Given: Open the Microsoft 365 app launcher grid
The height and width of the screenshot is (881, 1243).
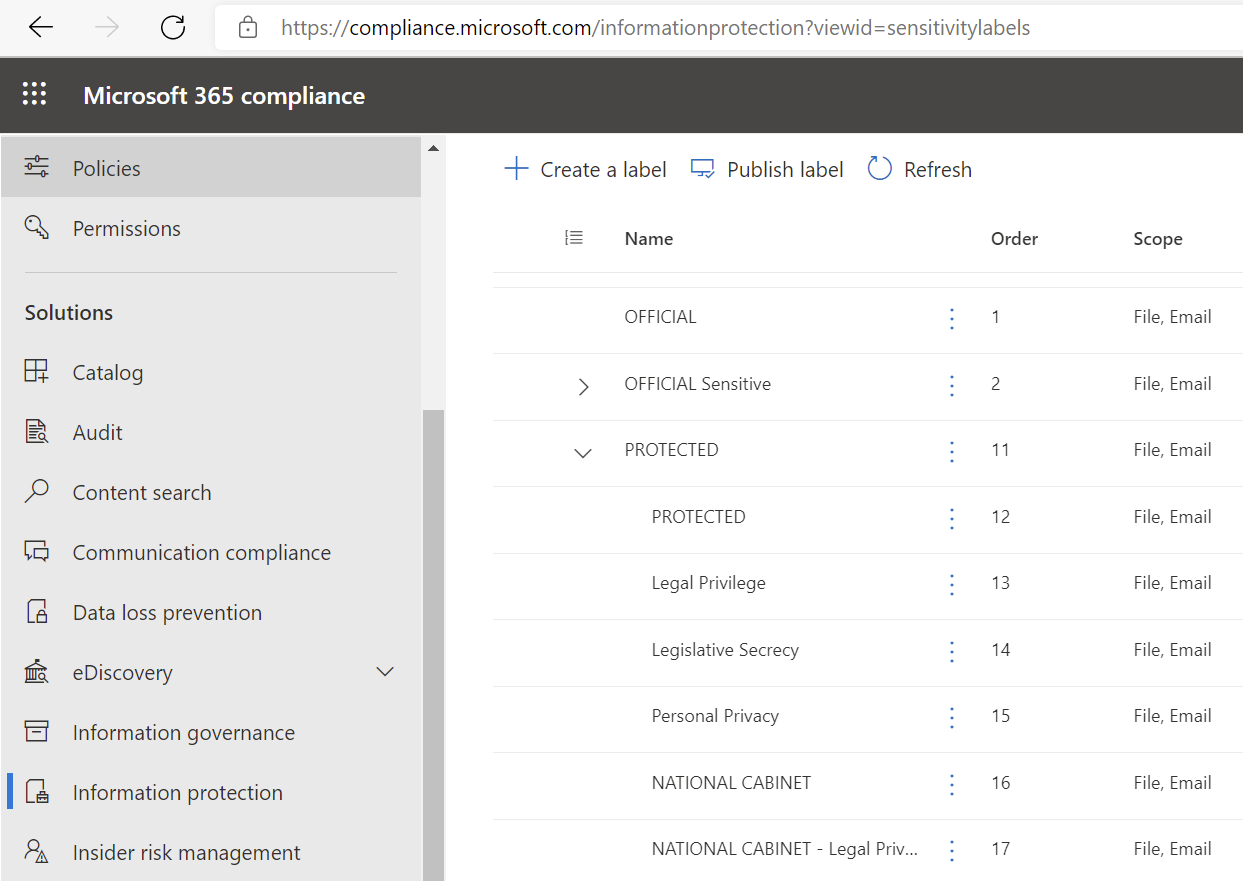Looking at the screenshot, I should click(x=35, y=95).
